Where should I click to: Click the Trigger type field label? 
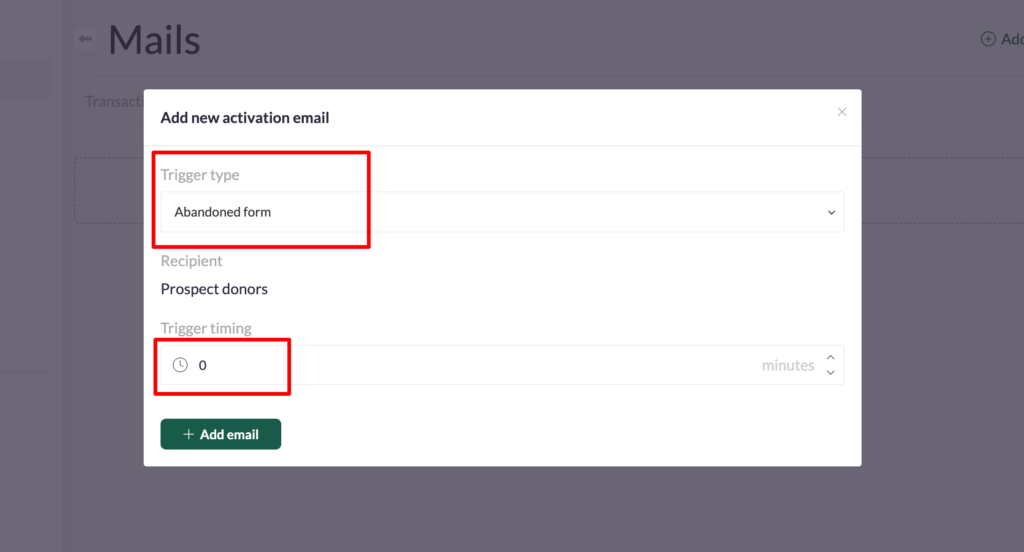(200, 175)
